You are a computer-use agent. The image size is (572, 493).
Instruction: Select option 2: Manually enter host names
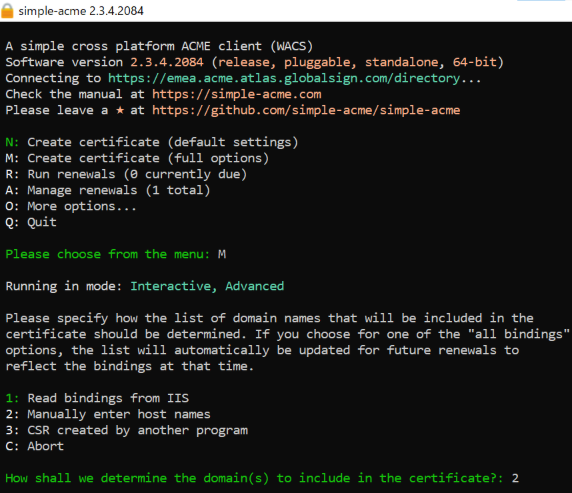108,414
